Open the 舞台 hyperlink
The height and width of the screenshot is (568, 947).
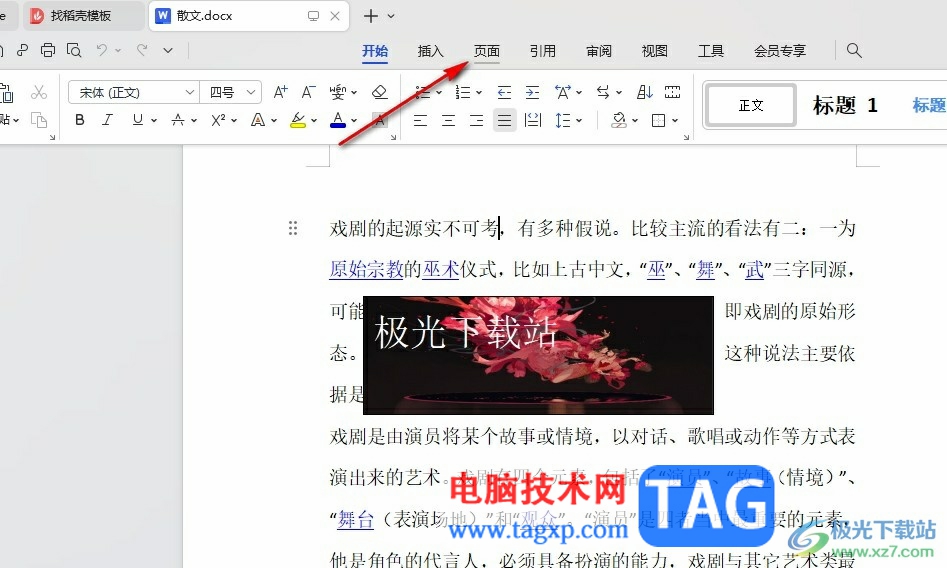click(x=356, y=519)
